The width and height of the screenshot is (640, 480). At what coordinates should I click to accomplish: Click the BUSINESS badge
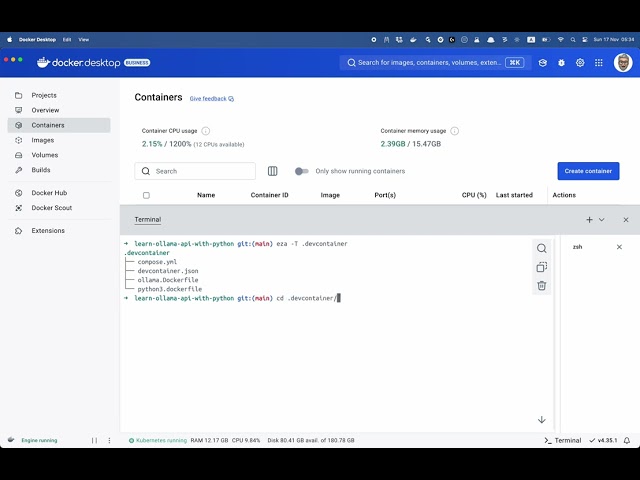click(137, 62)
